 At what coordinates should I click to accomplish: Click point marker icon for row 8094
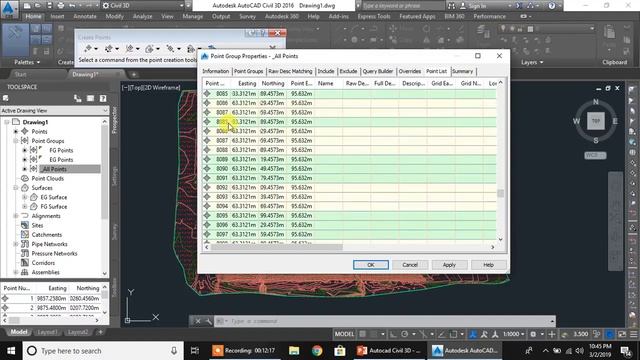207,206
